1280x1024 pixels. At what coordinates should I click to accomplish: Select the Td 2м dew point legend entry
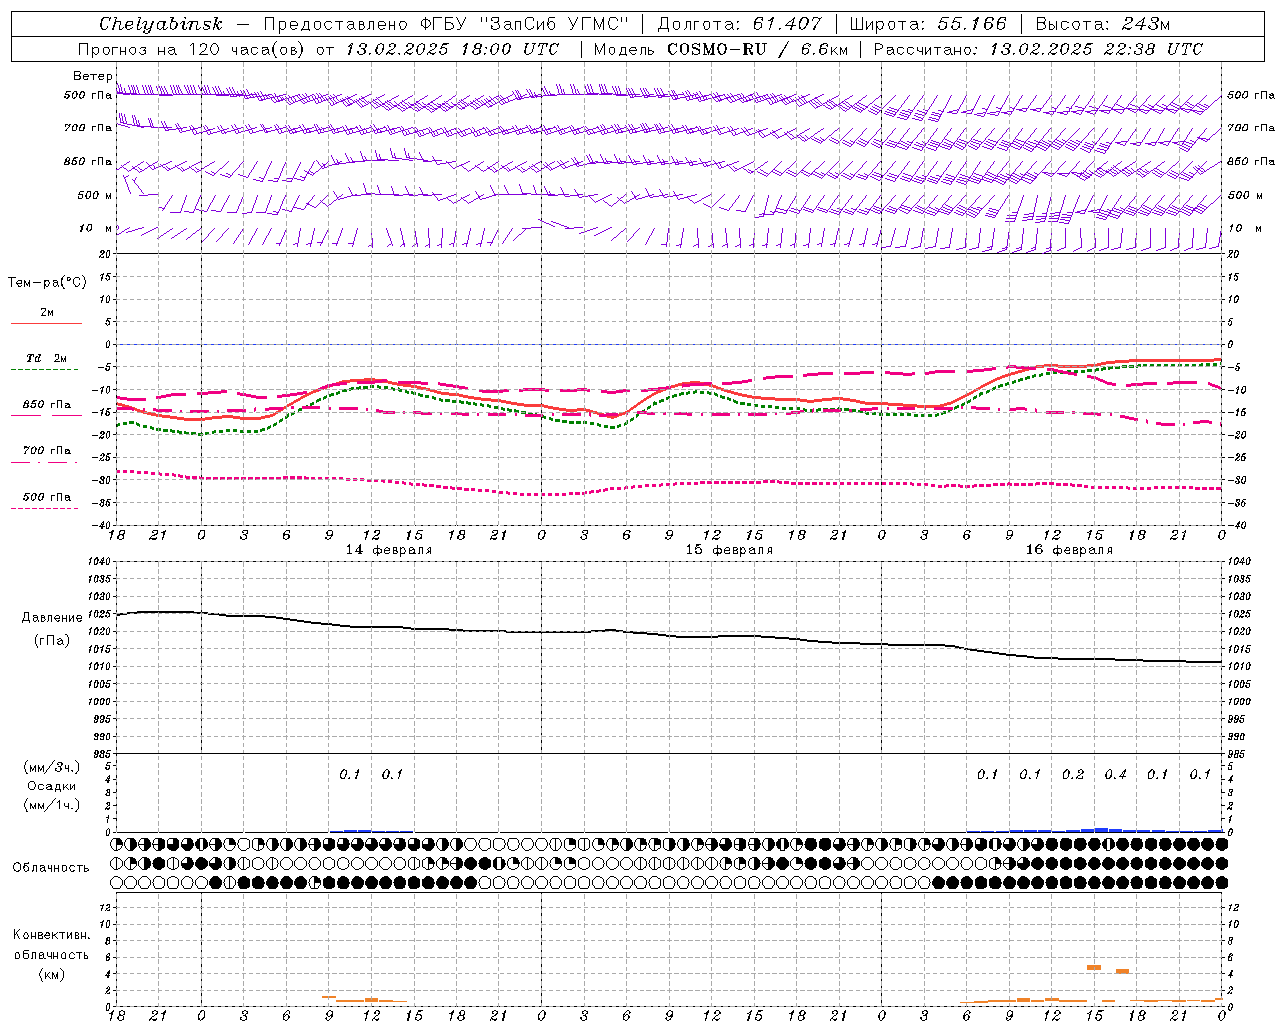pos(47,358)
